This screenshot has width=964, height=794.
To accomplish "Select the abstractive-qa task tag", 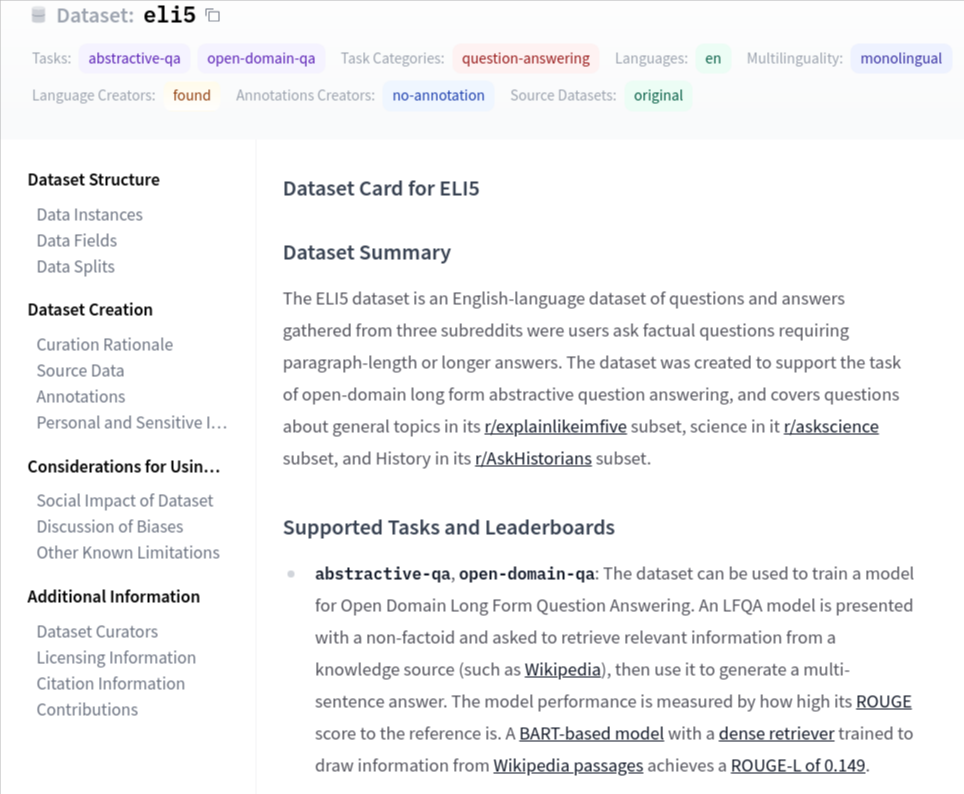I will pos(134,58).
